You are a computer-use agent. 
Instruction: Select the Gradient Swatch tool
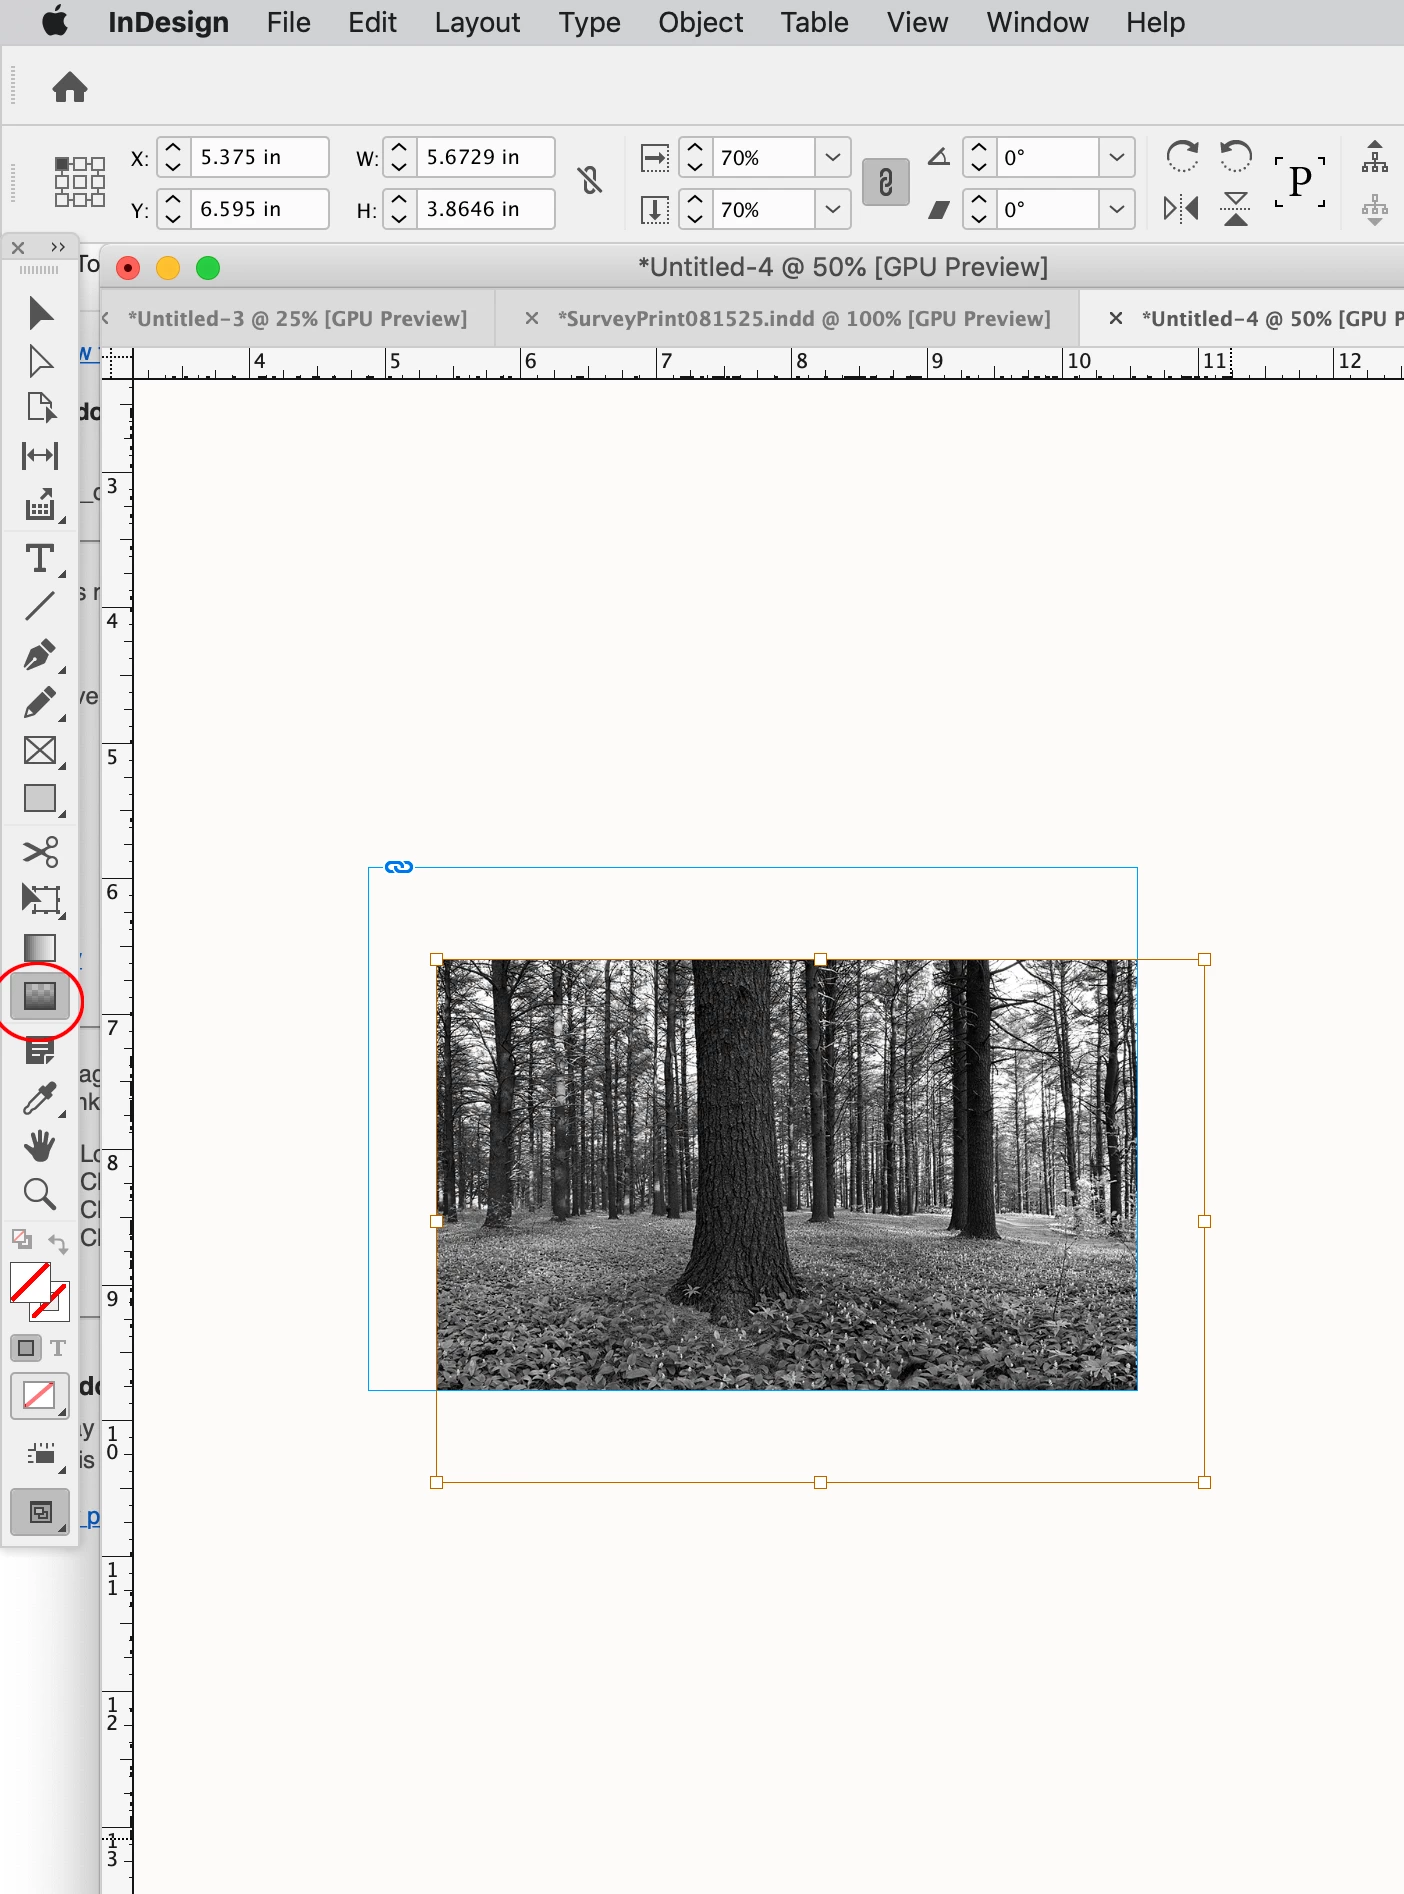[40, 948]
